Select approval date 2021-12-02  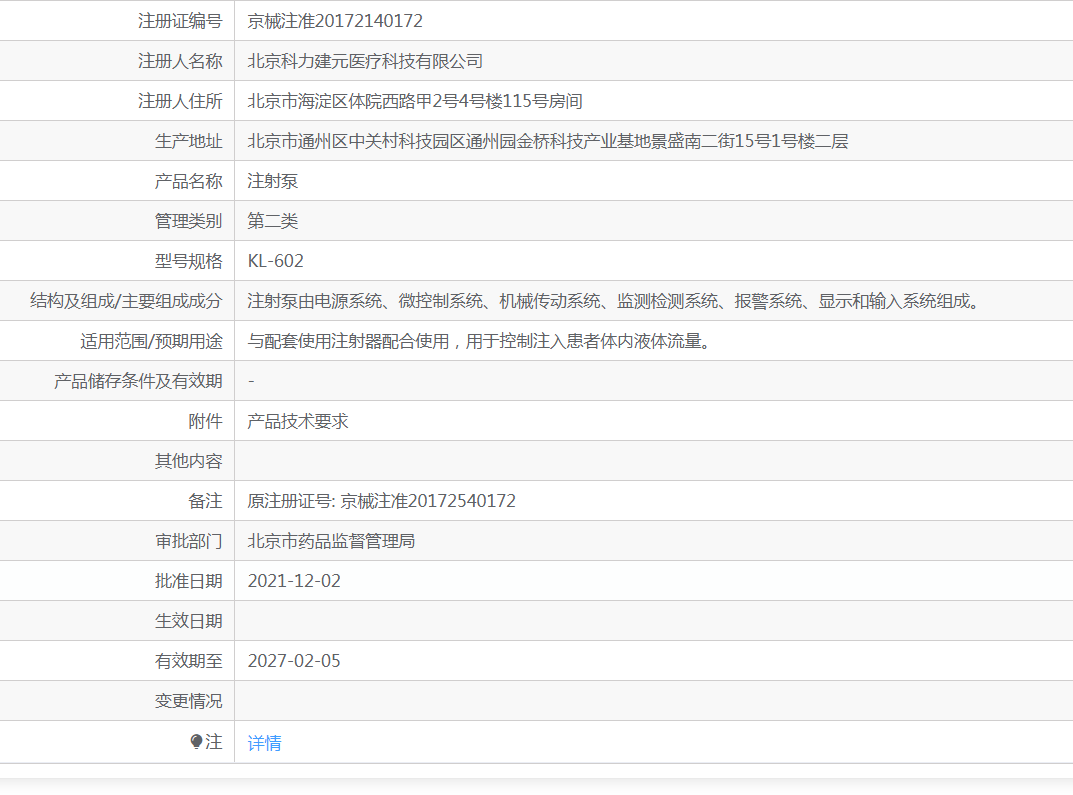coord(294,581)
